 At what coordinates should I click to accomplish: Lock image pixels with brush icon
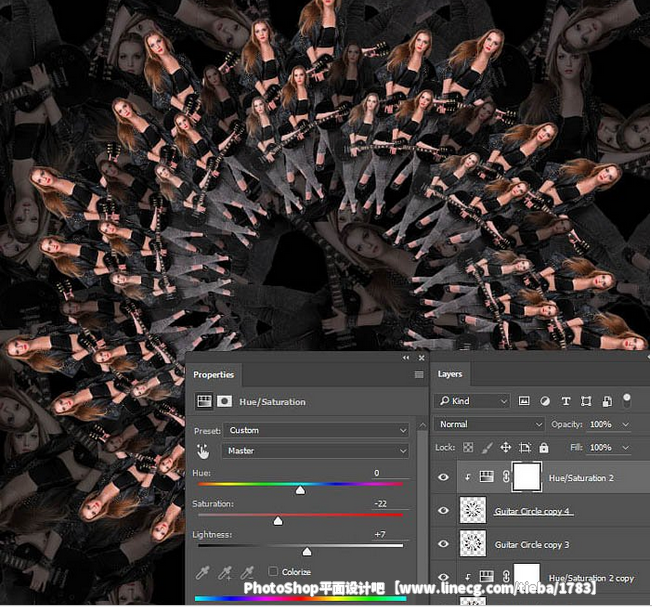[x=487, y=447]
